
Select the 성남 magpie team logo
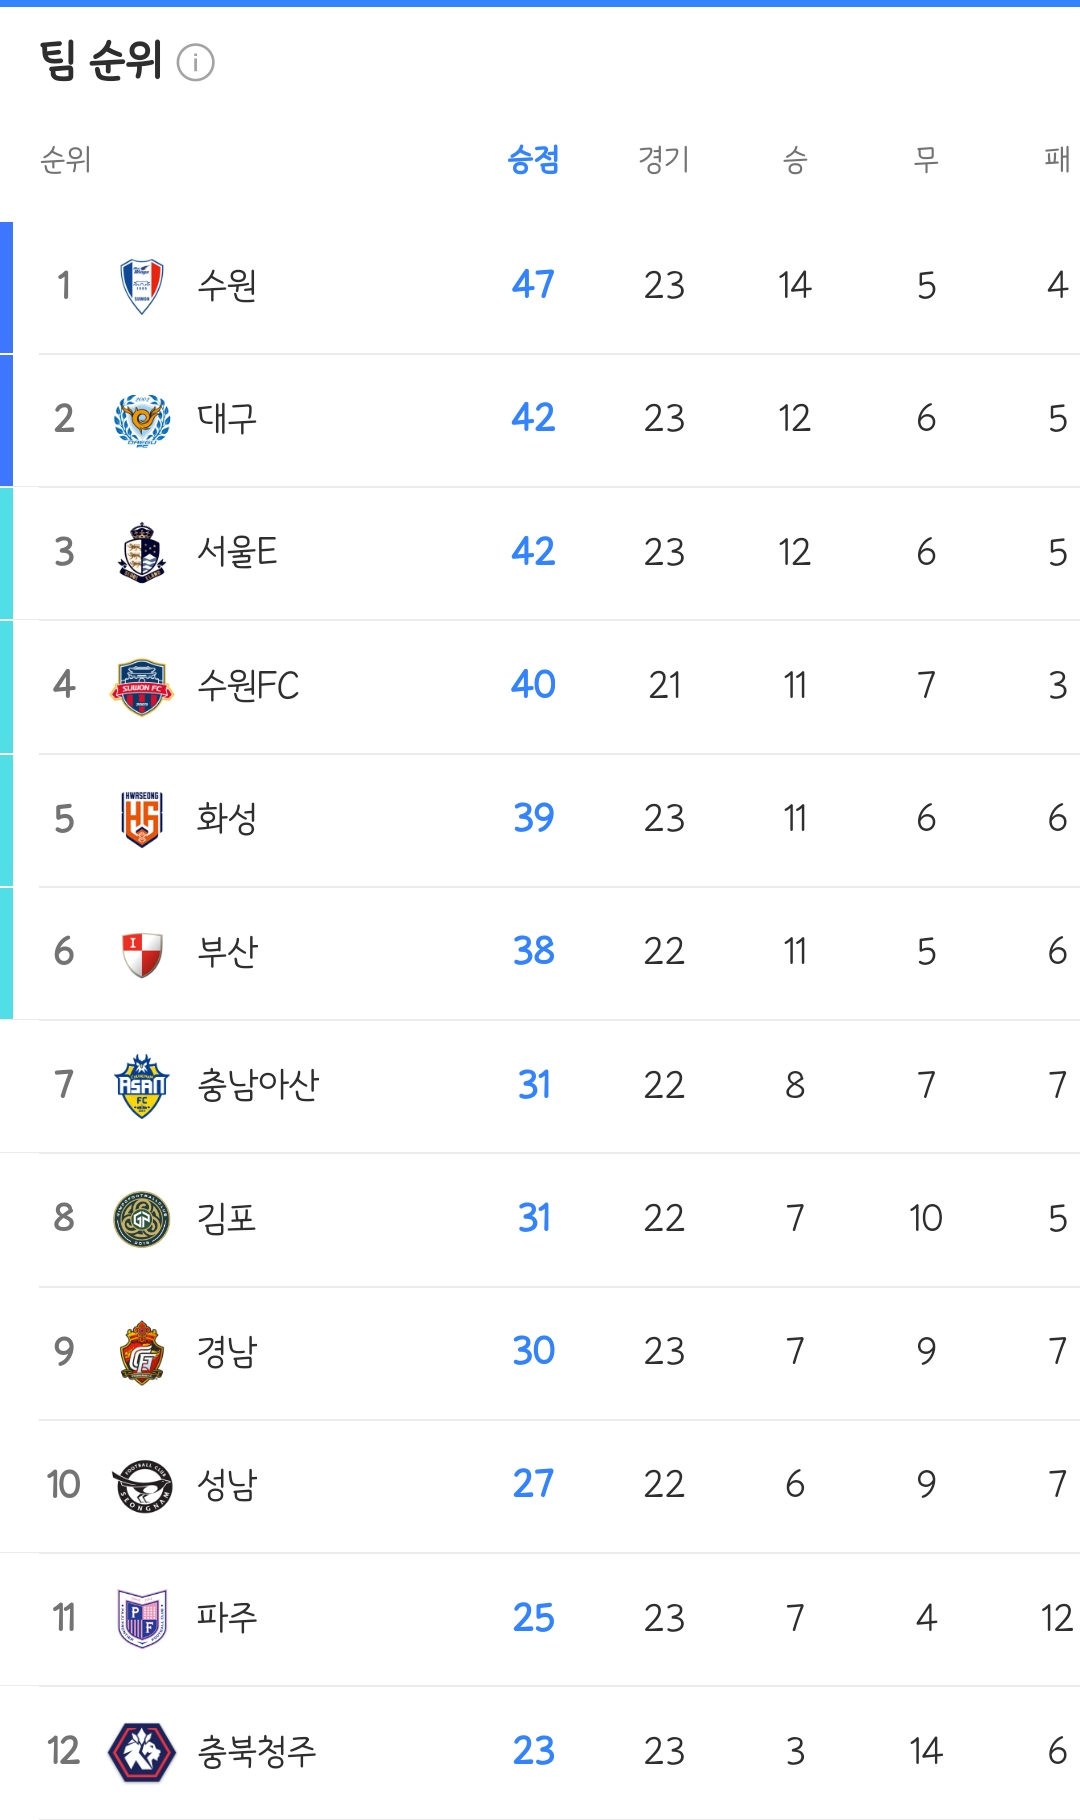(142, 1485)
